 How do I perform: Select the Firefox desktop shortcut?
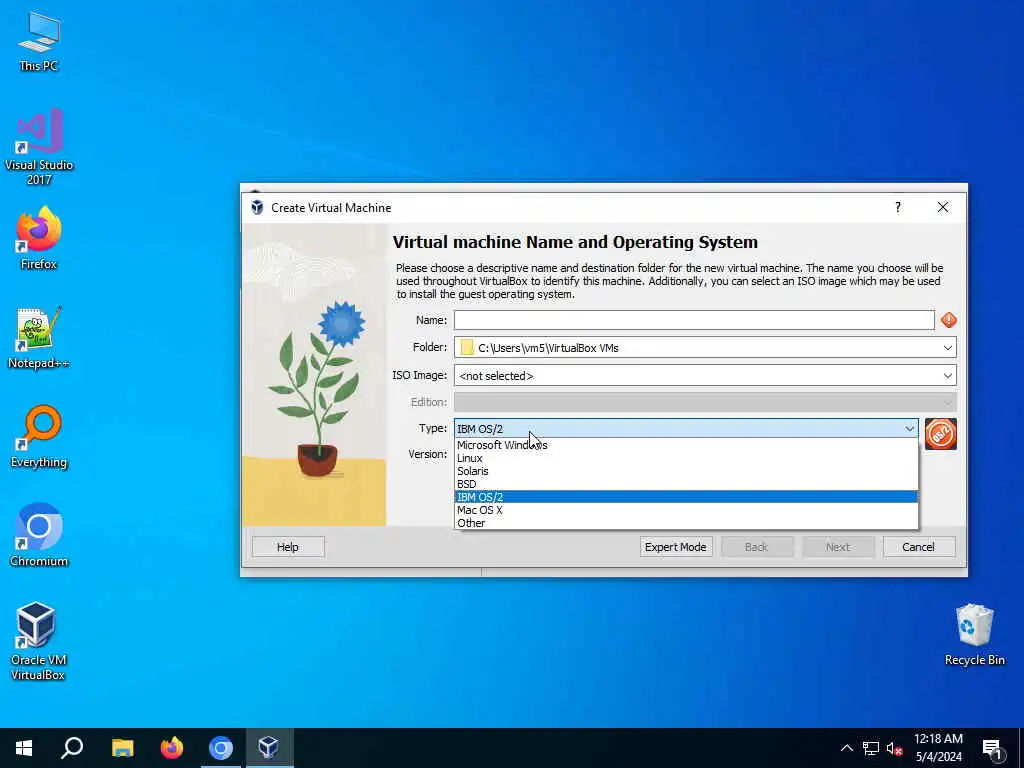[x=39, y=238]
